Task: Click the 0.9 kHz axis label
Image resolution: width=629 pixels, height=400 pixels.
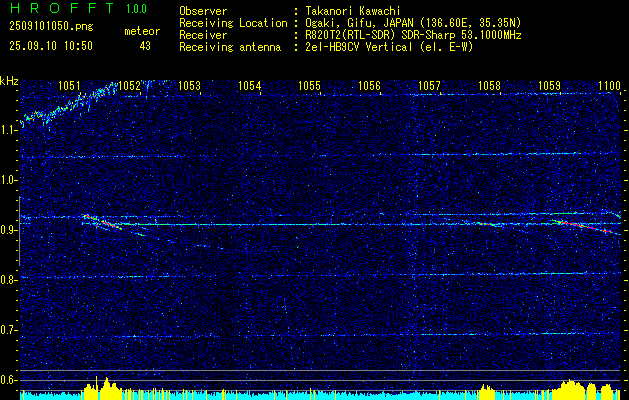Action: [x=8, y=230]
